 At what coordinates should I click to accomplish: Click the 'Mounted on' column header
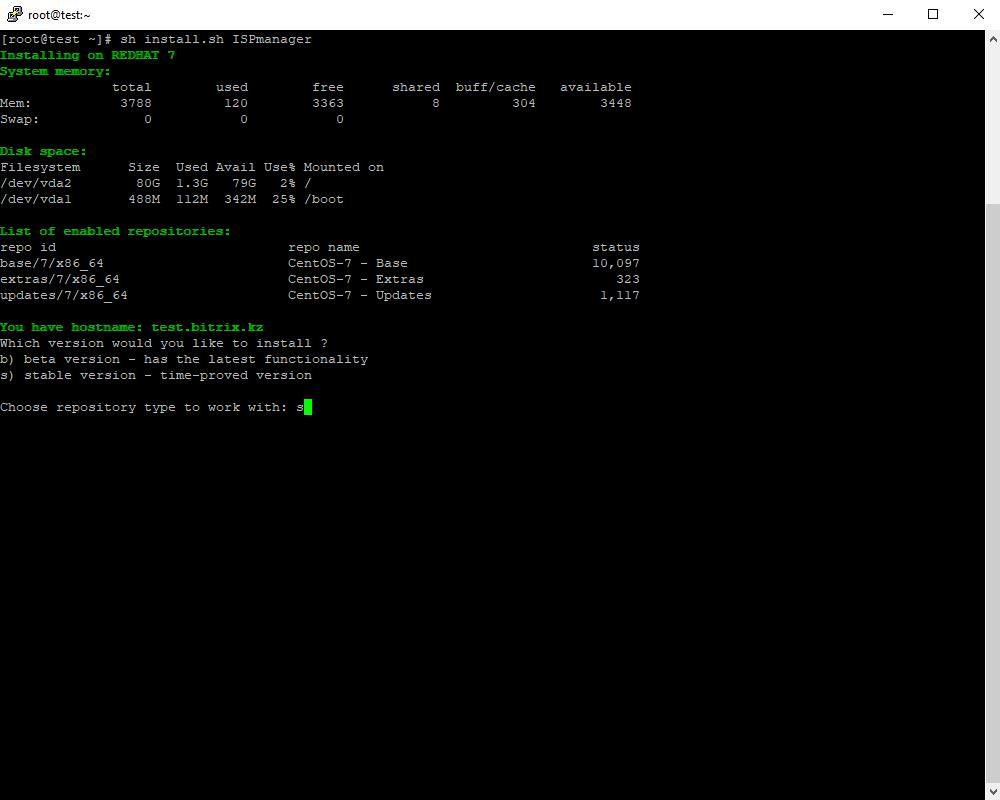(x=344, y=167)
